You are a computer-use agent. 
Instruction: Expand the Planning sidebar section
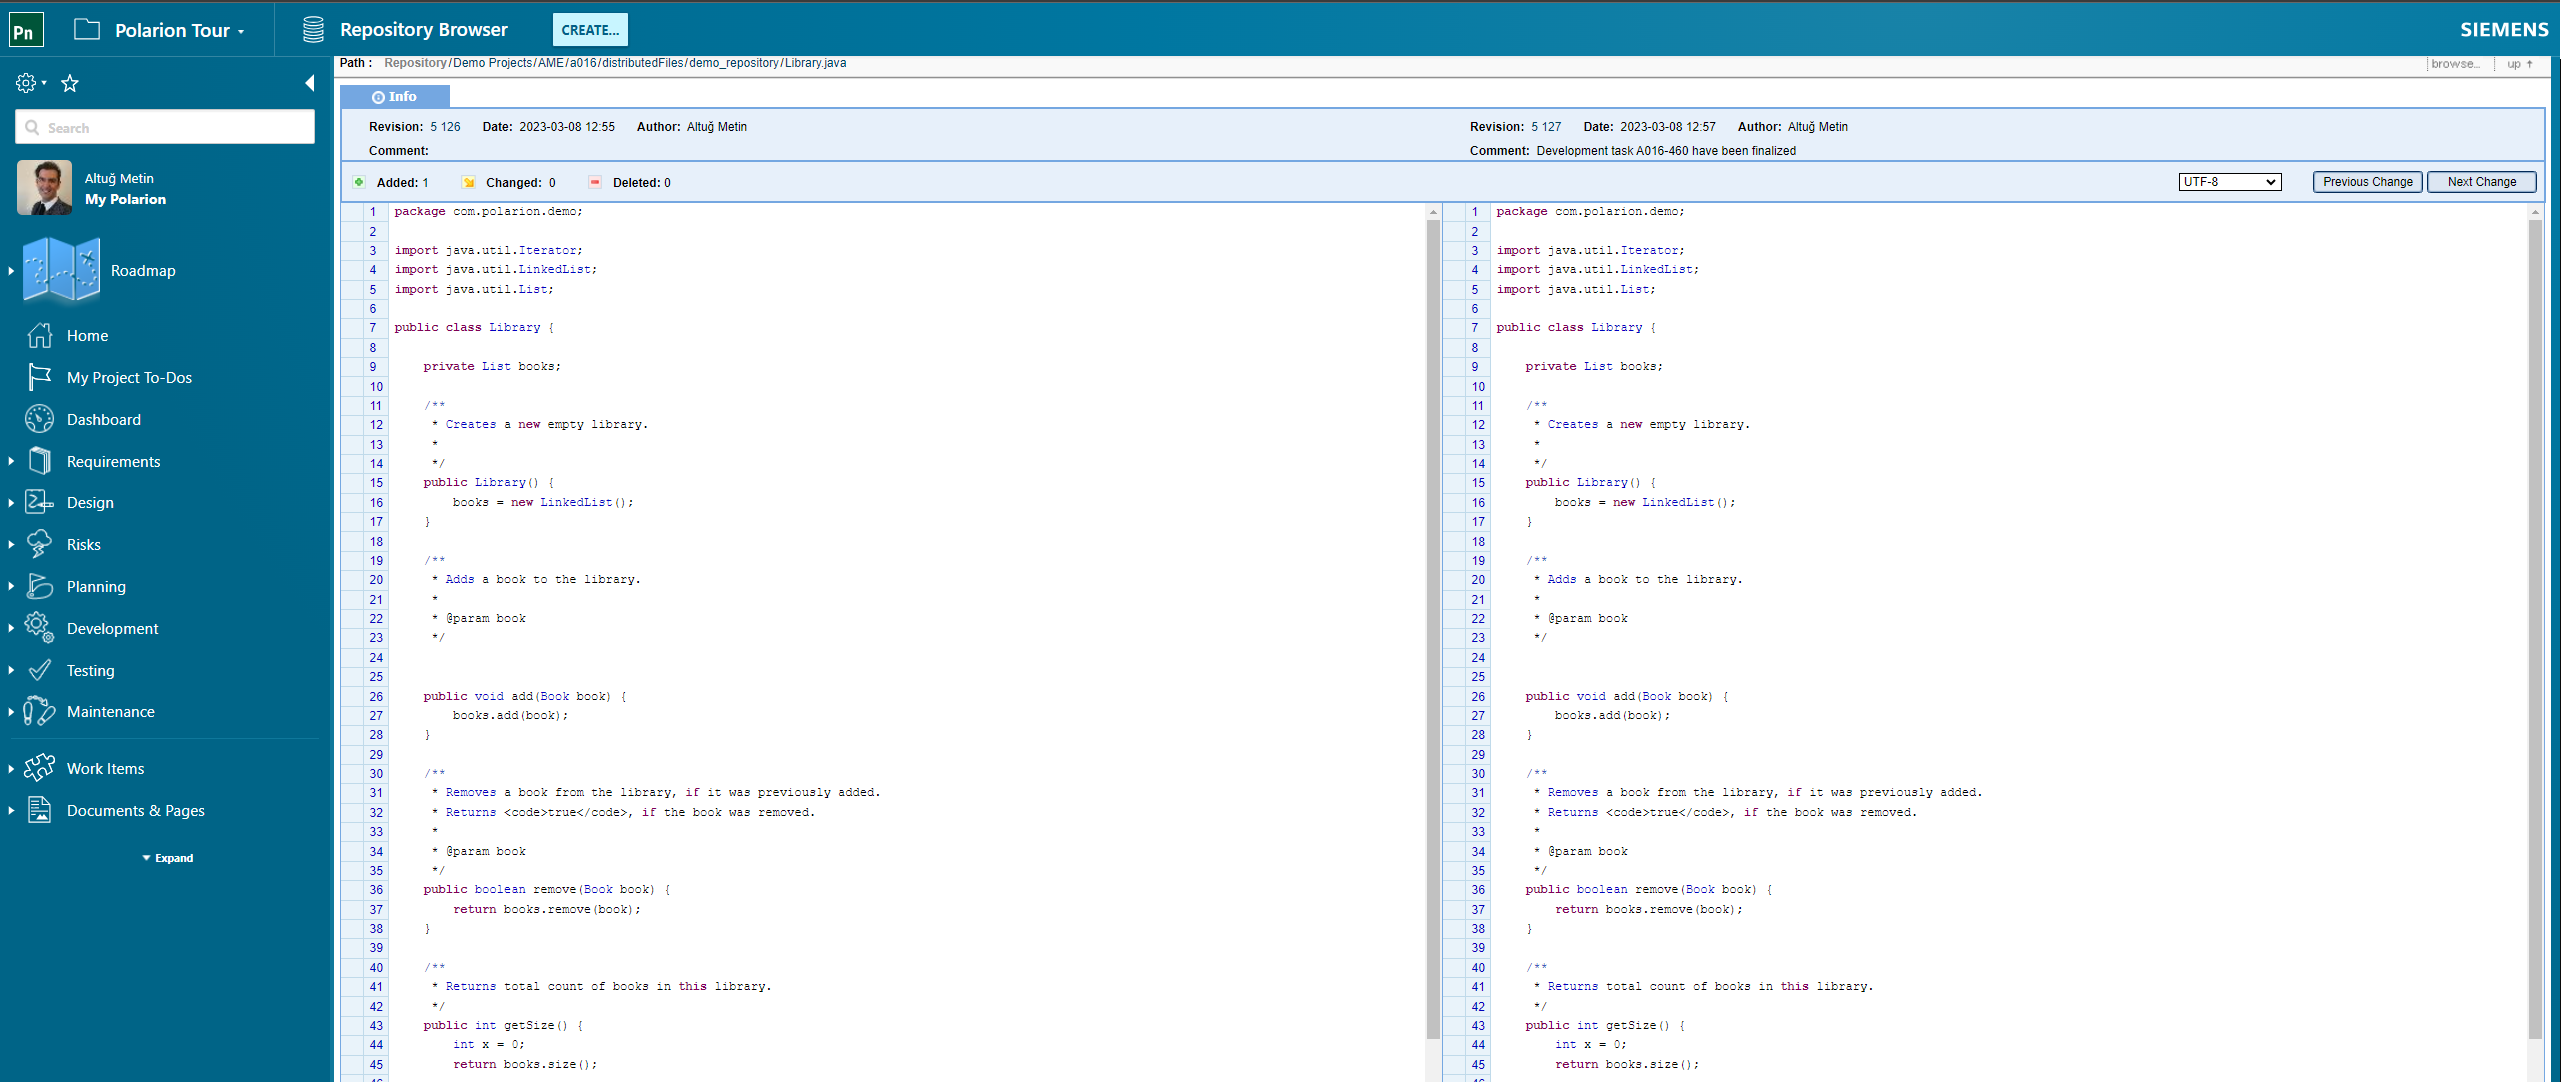pyautogui.click(x=11, y=585)
